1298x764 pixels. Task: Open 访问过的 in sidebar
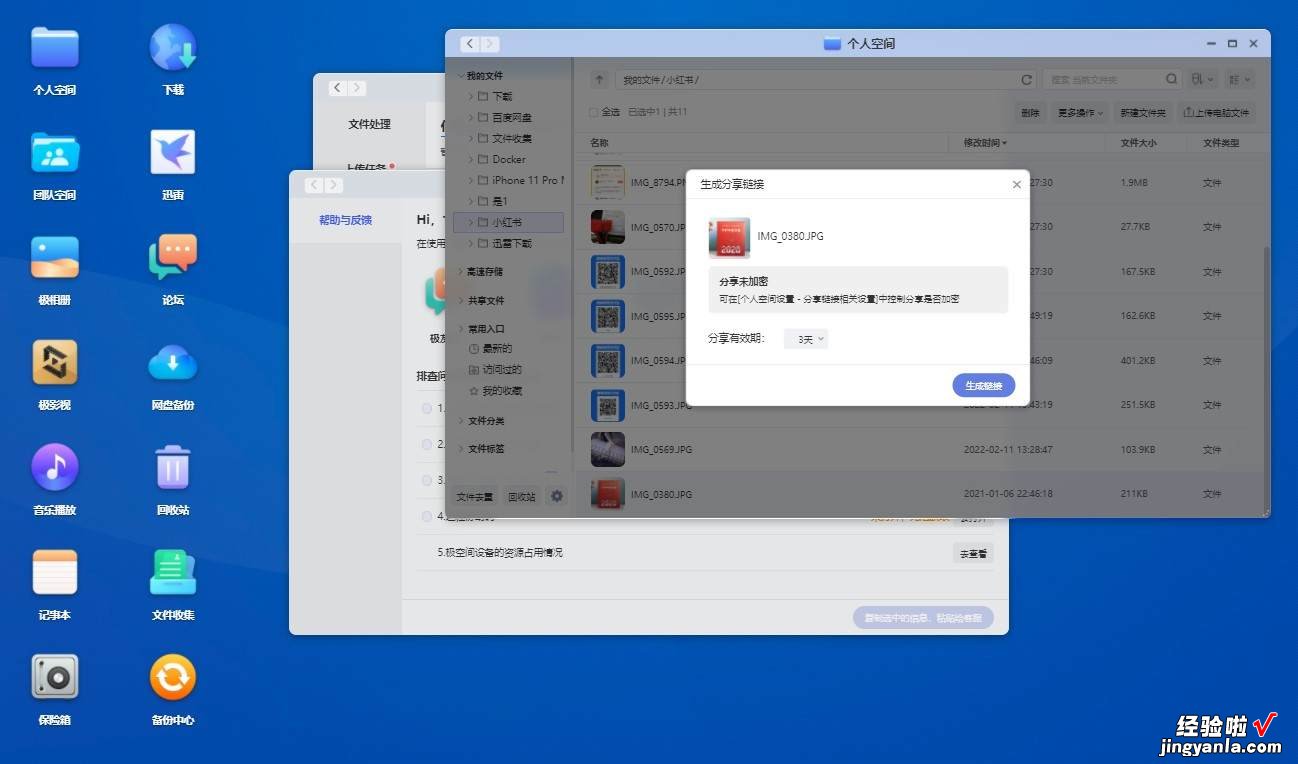pyautogui.click(x=495, y=370)
